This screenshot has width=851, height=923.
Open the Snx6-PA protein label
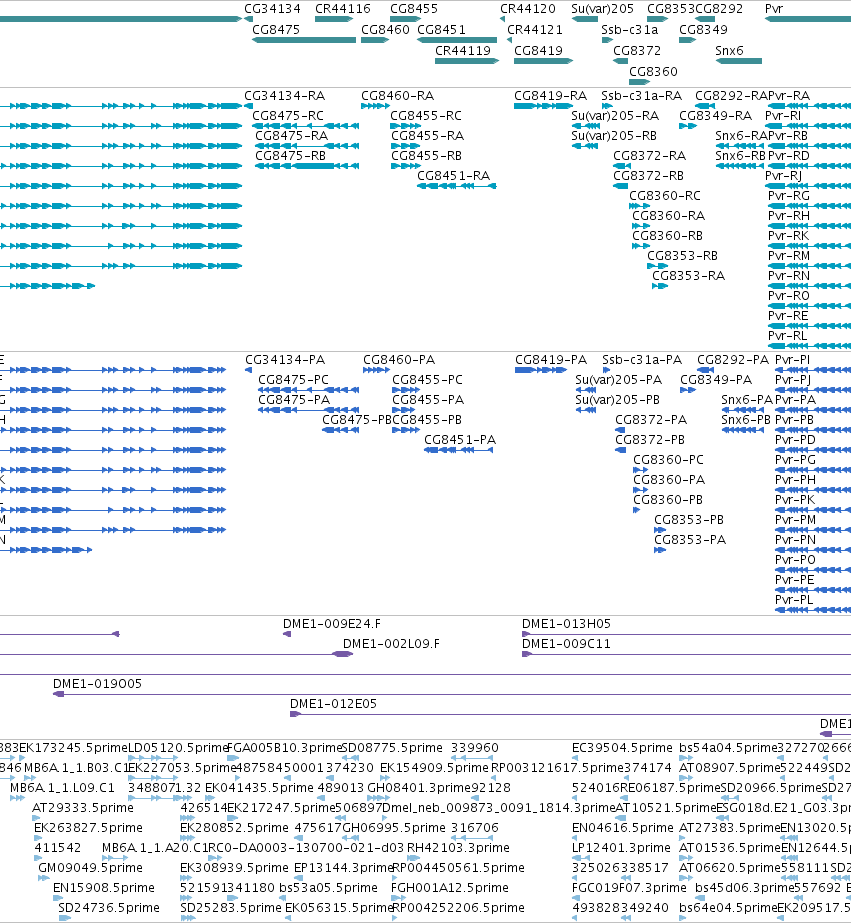point(746,400)
